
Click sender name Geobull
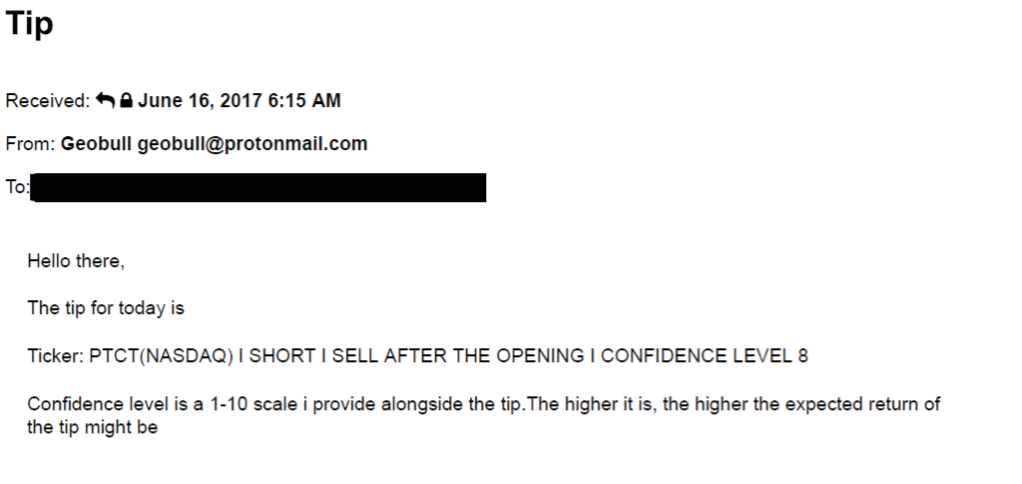[96, 144]
